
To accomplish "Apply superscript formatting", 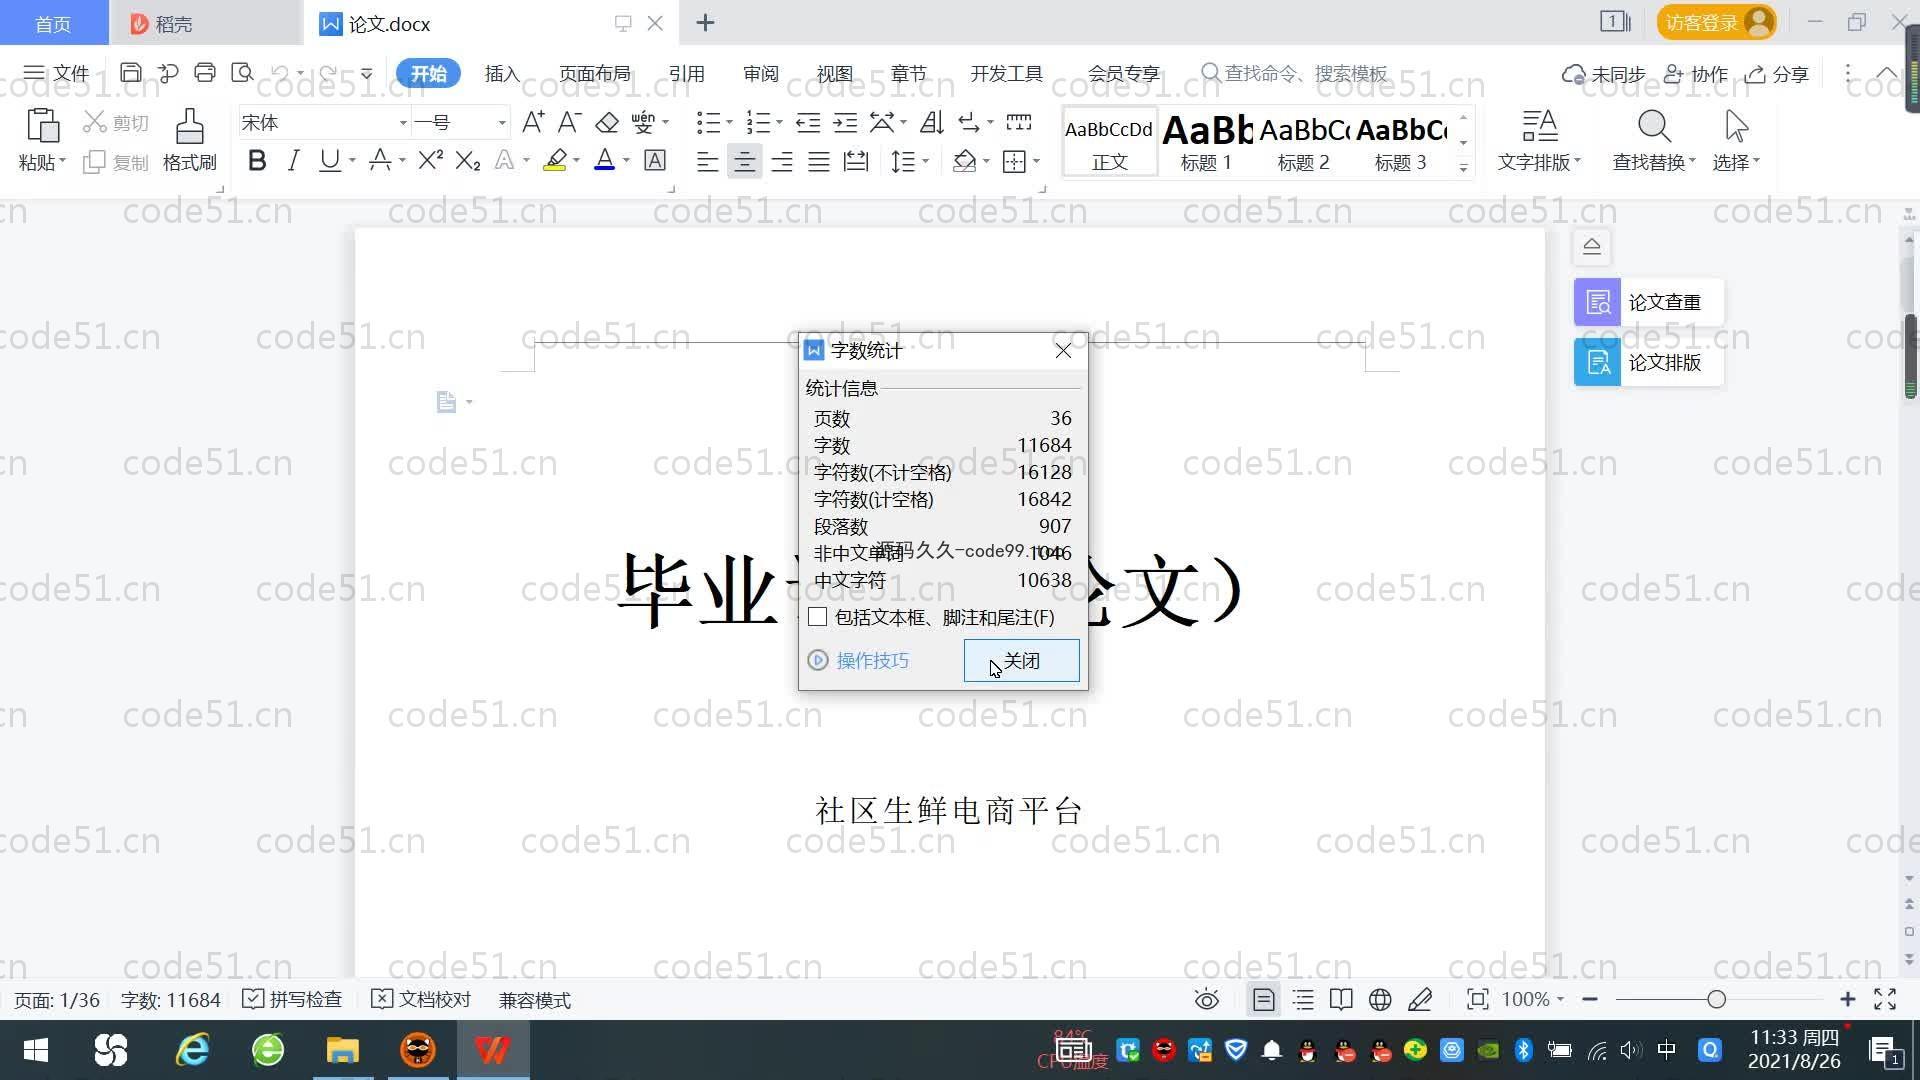I will tap(430, 161).
